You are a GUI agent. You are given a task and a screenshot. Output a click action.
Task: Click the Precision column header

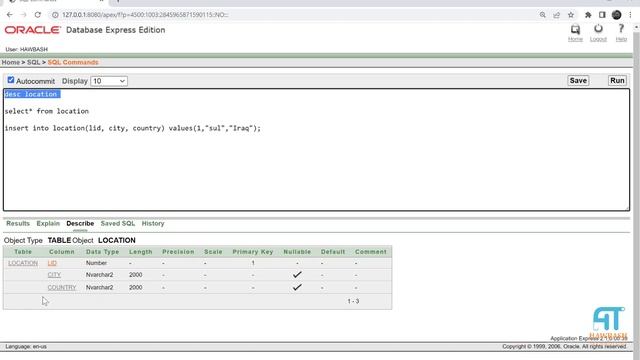pos(178,252)
